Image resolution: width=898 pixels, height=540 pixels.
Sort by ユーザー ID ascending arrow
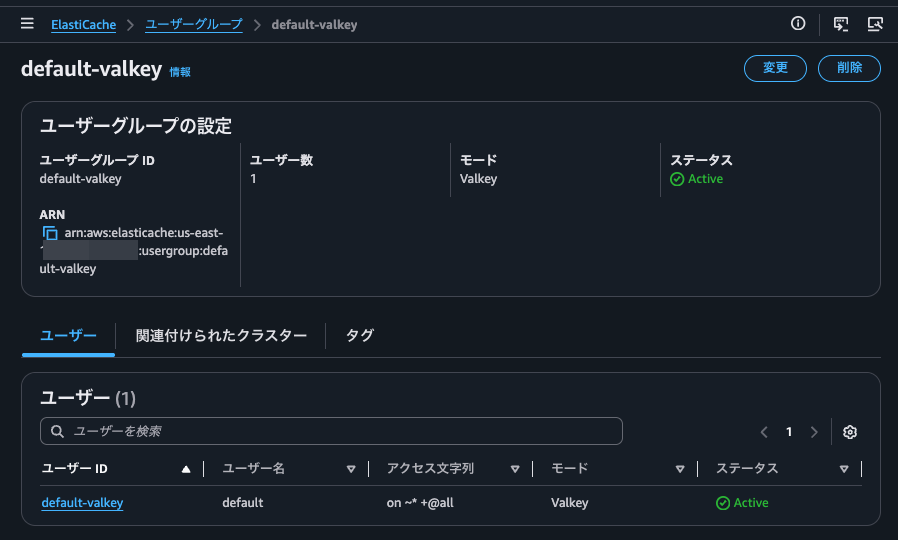click(186, 469)
